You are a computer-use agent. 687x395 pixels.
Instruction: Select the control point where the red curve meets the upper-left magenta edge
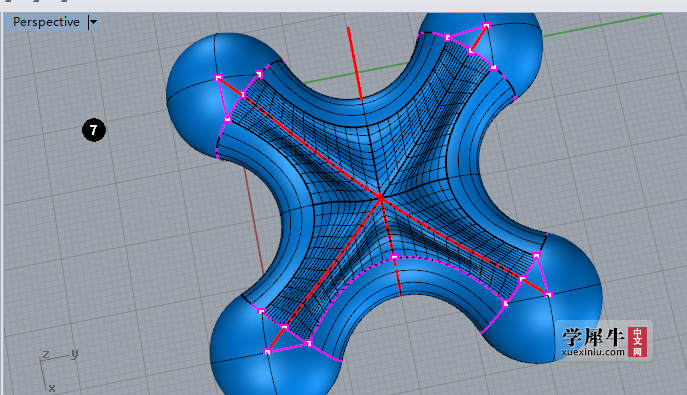click(243, 94)
